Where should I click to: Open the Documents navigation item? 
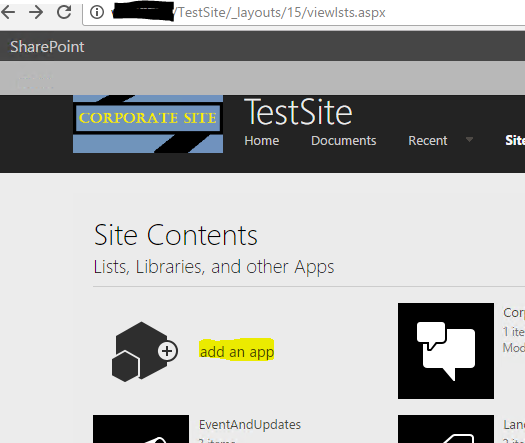[344, 141]
